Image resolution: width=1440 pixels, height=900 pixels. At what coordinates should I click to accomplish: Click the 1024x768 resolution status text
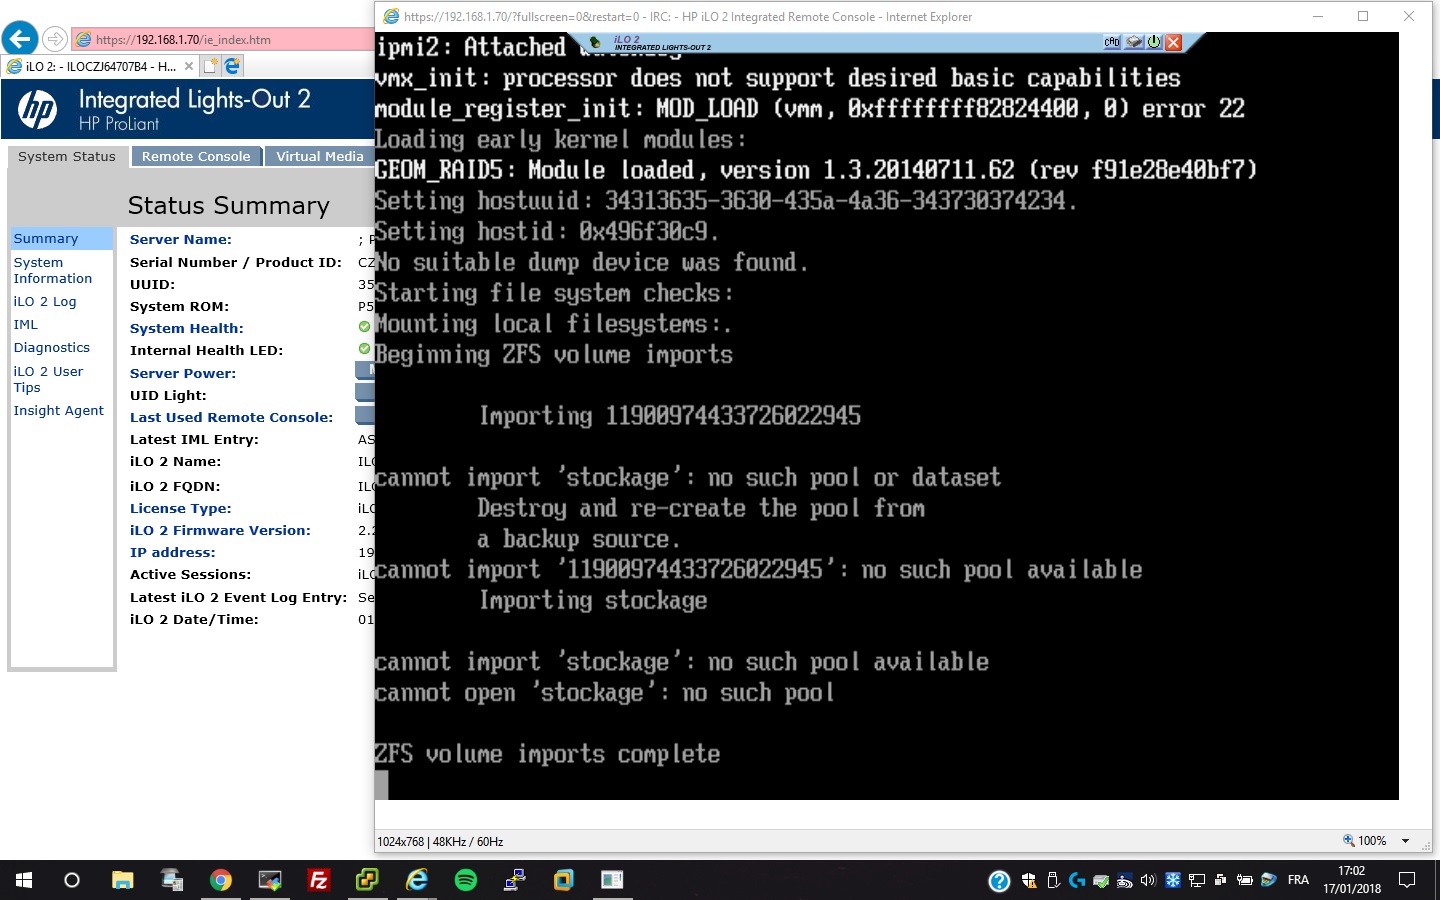(x=440, y=842)
